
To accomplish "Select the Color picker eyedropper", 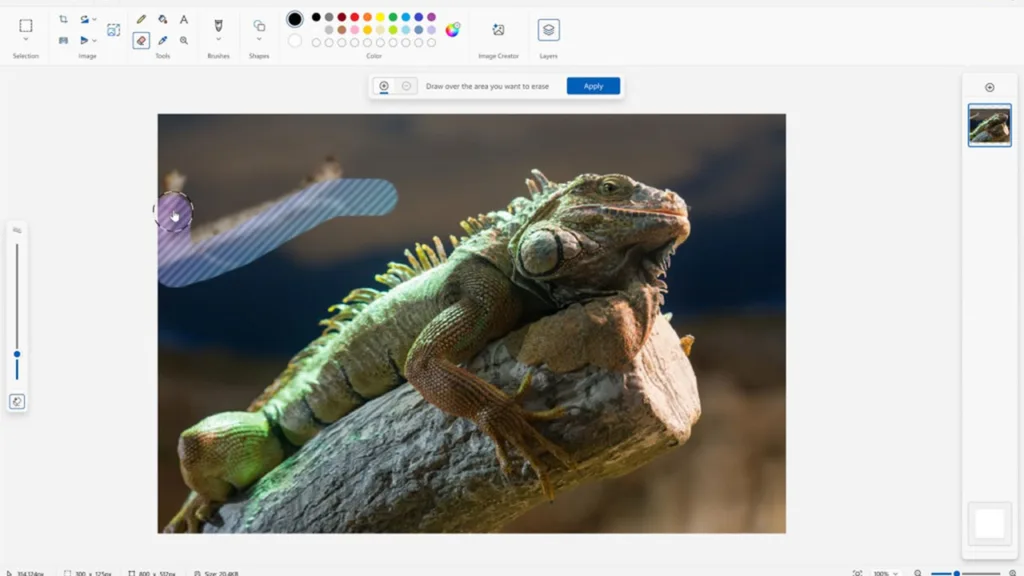I will click(163, 40).
